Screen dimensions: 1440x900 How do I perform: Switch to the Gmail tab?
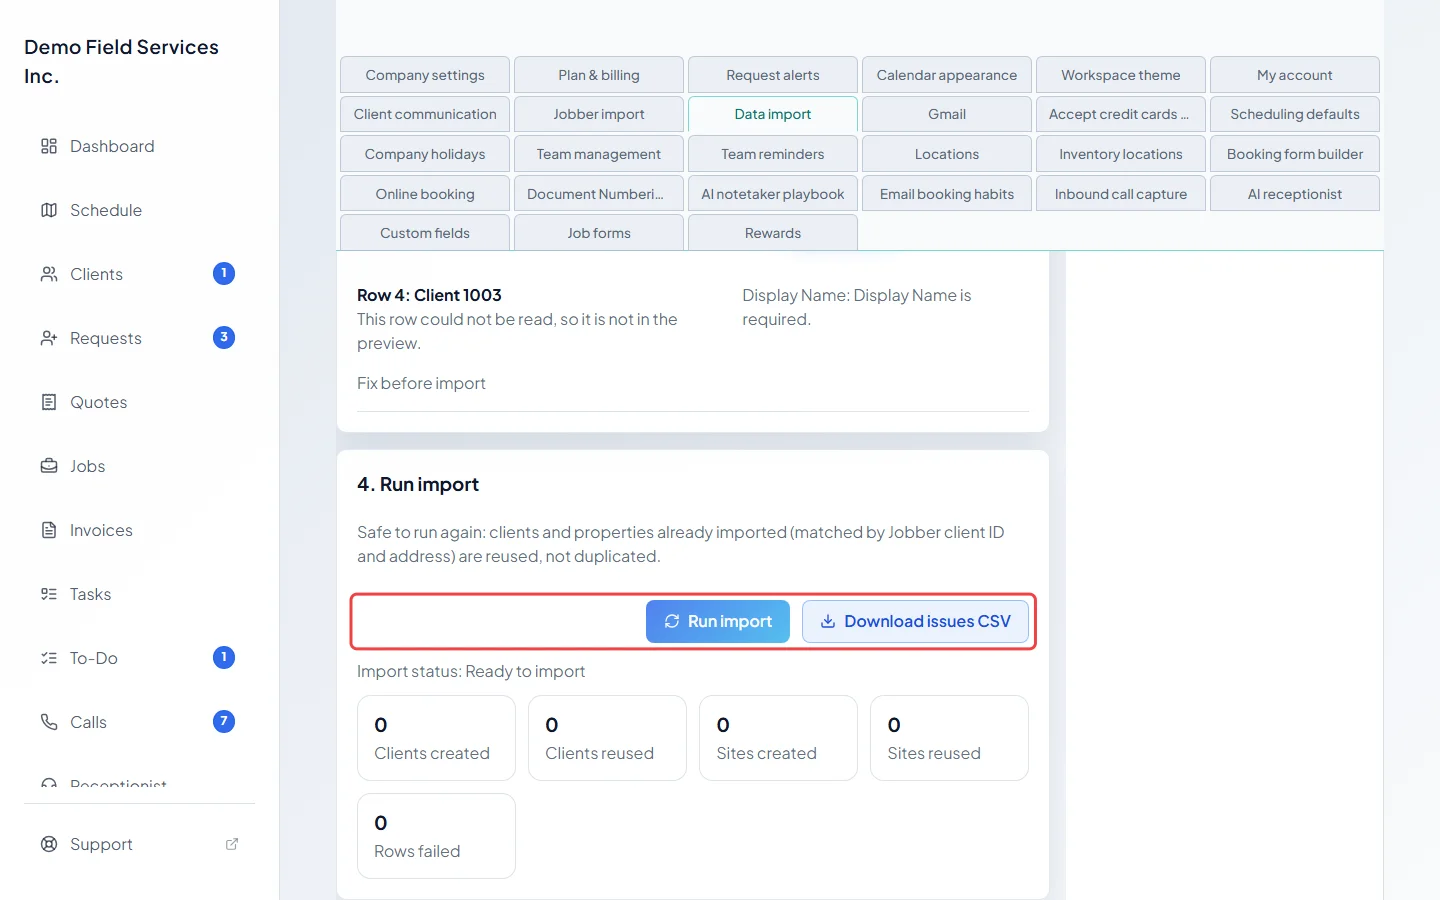(947, 114)
